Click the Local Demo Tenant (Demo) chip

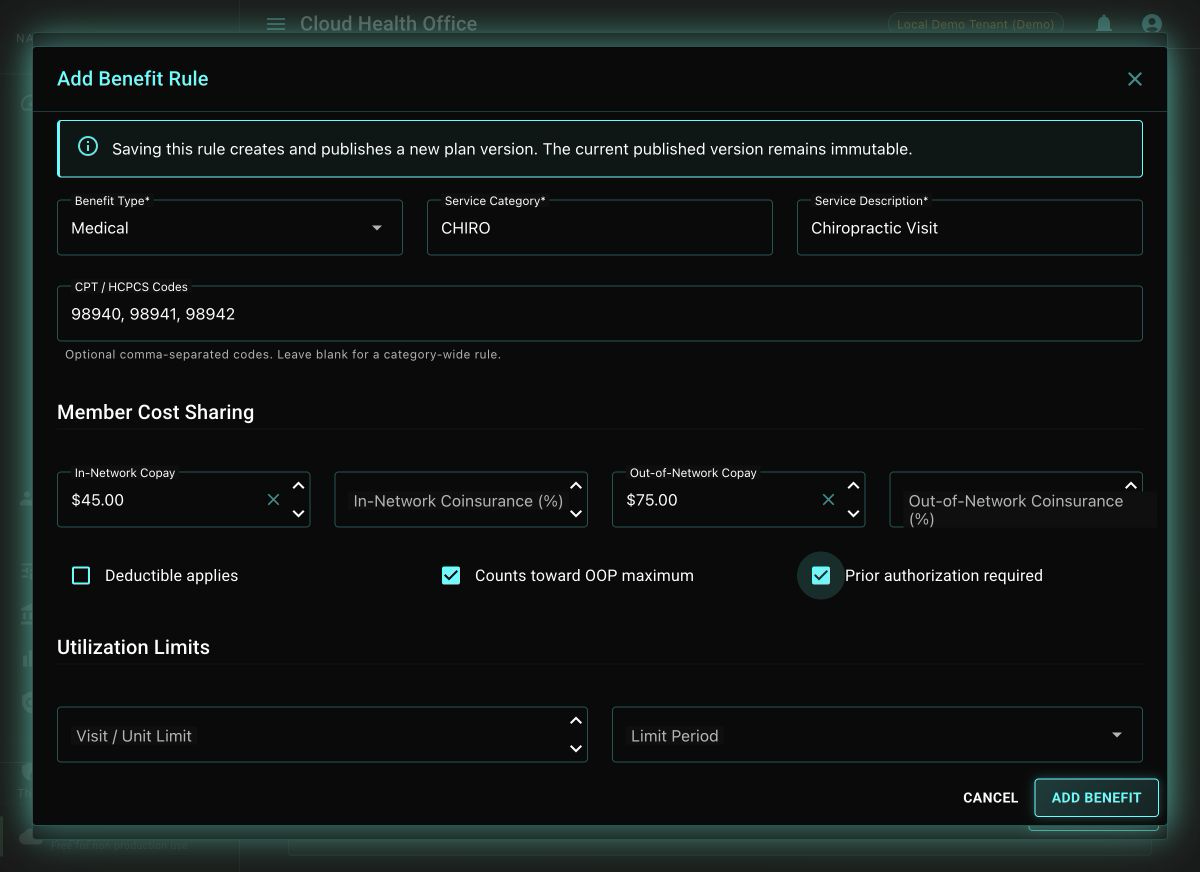[975, 24]
